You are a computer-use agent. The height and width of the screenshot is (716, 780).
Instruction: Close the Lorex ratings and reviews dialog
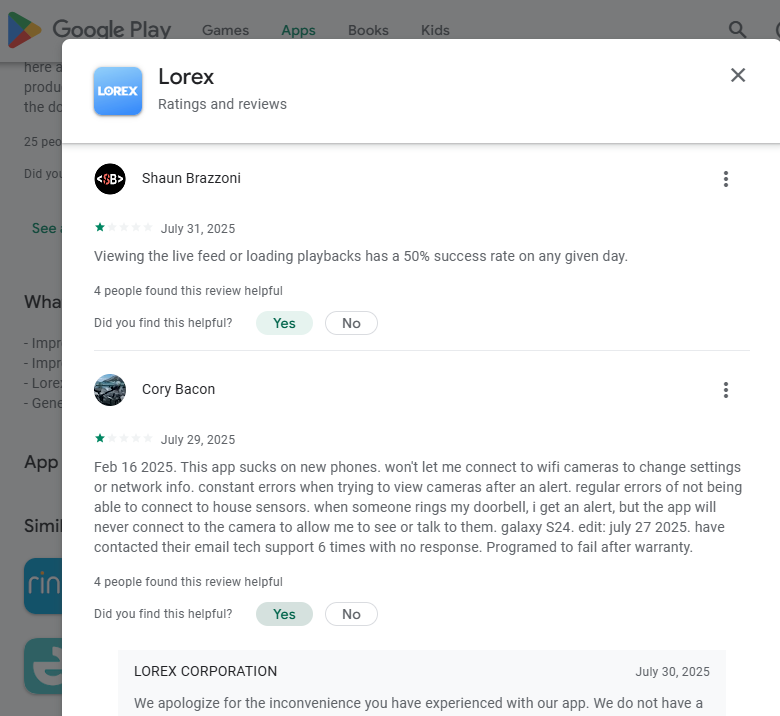pos(738,75)
